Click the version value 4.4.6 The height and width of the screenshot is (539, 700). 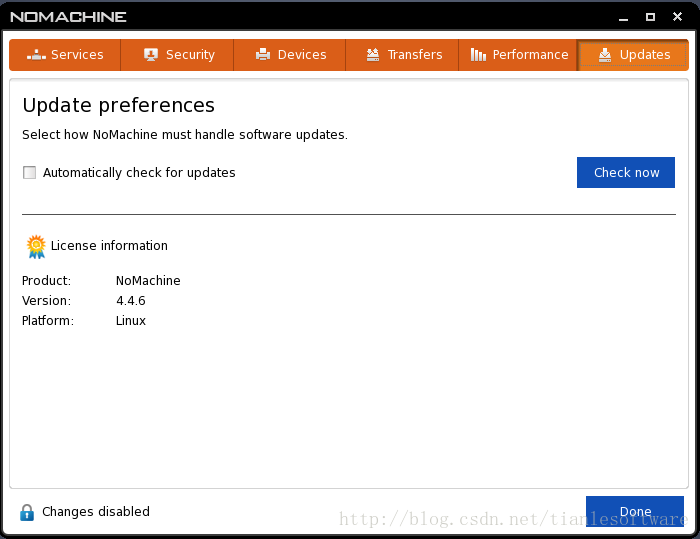(131, 301)
